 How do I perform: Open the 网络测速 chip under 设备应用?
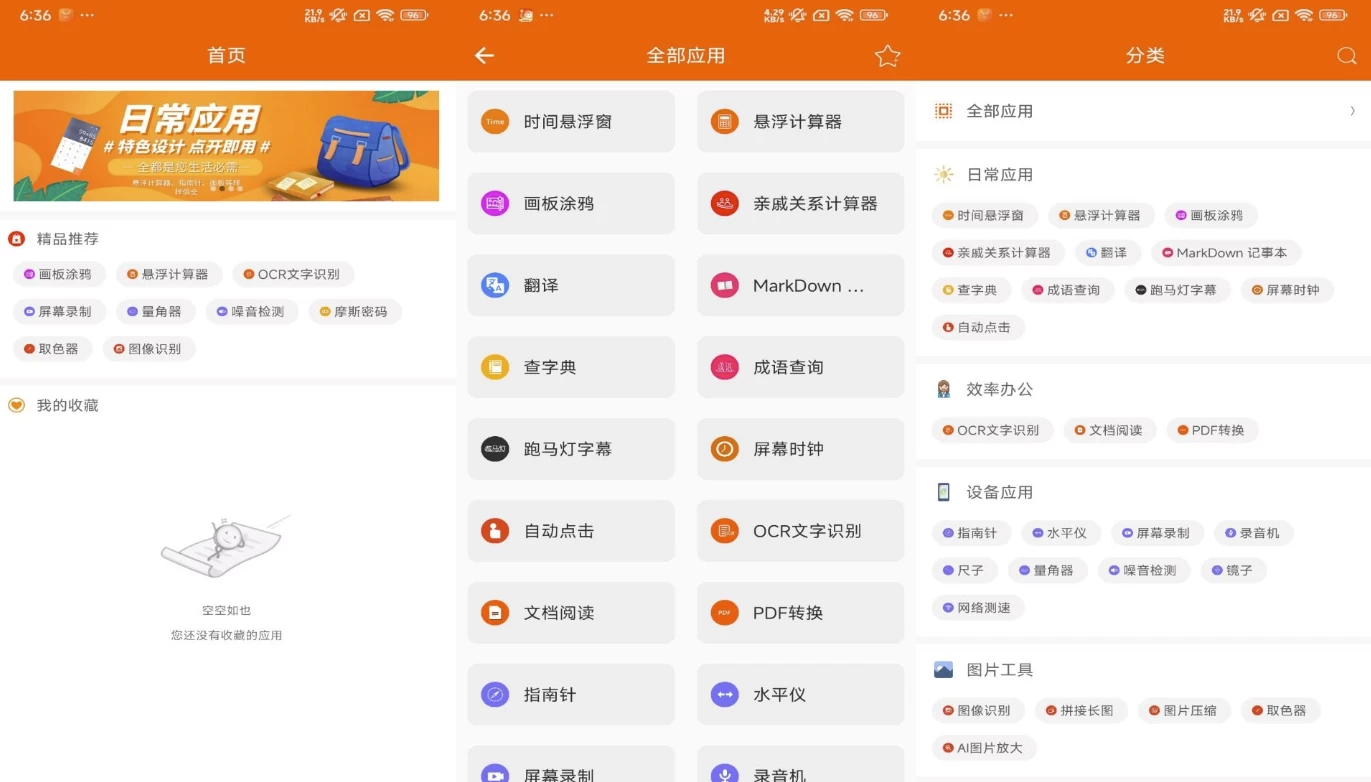tap(978, 608)
